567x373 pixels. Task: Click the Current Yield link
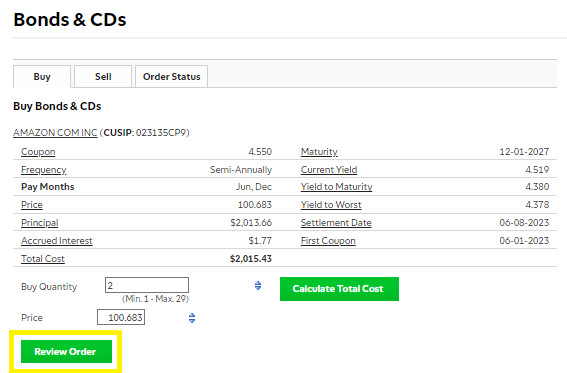[x=329, y=170]
